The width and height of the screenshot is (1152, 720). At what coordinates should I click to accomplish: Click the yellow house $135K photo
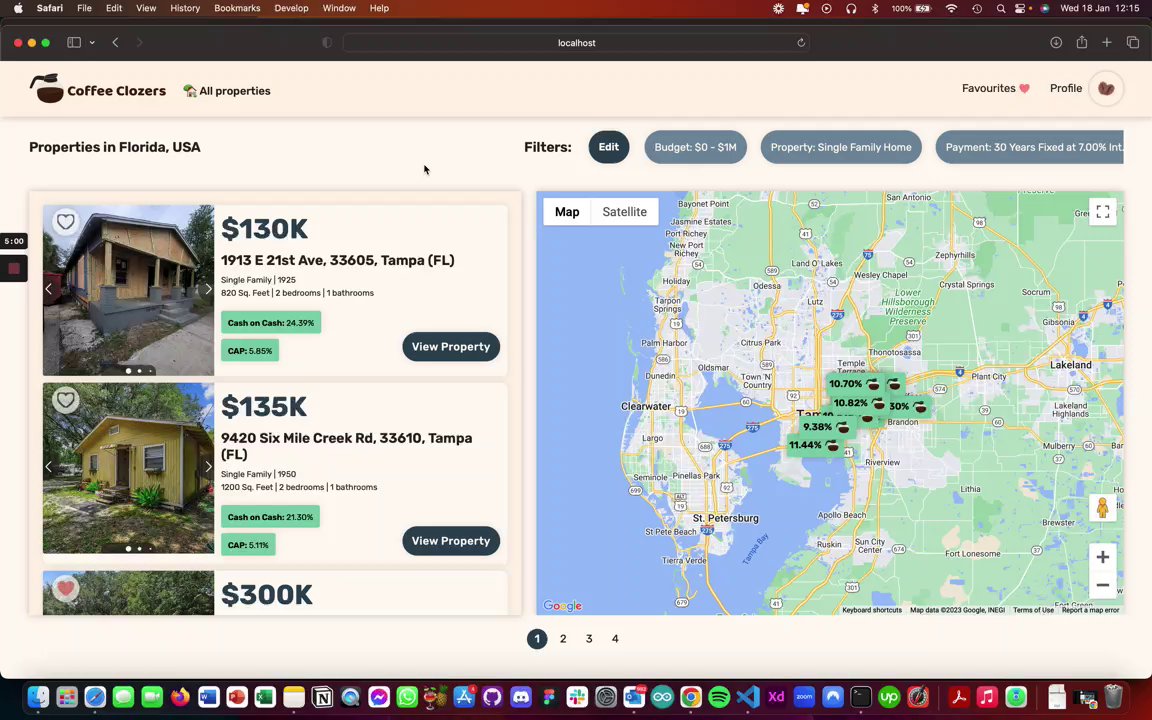pos(129,468)
